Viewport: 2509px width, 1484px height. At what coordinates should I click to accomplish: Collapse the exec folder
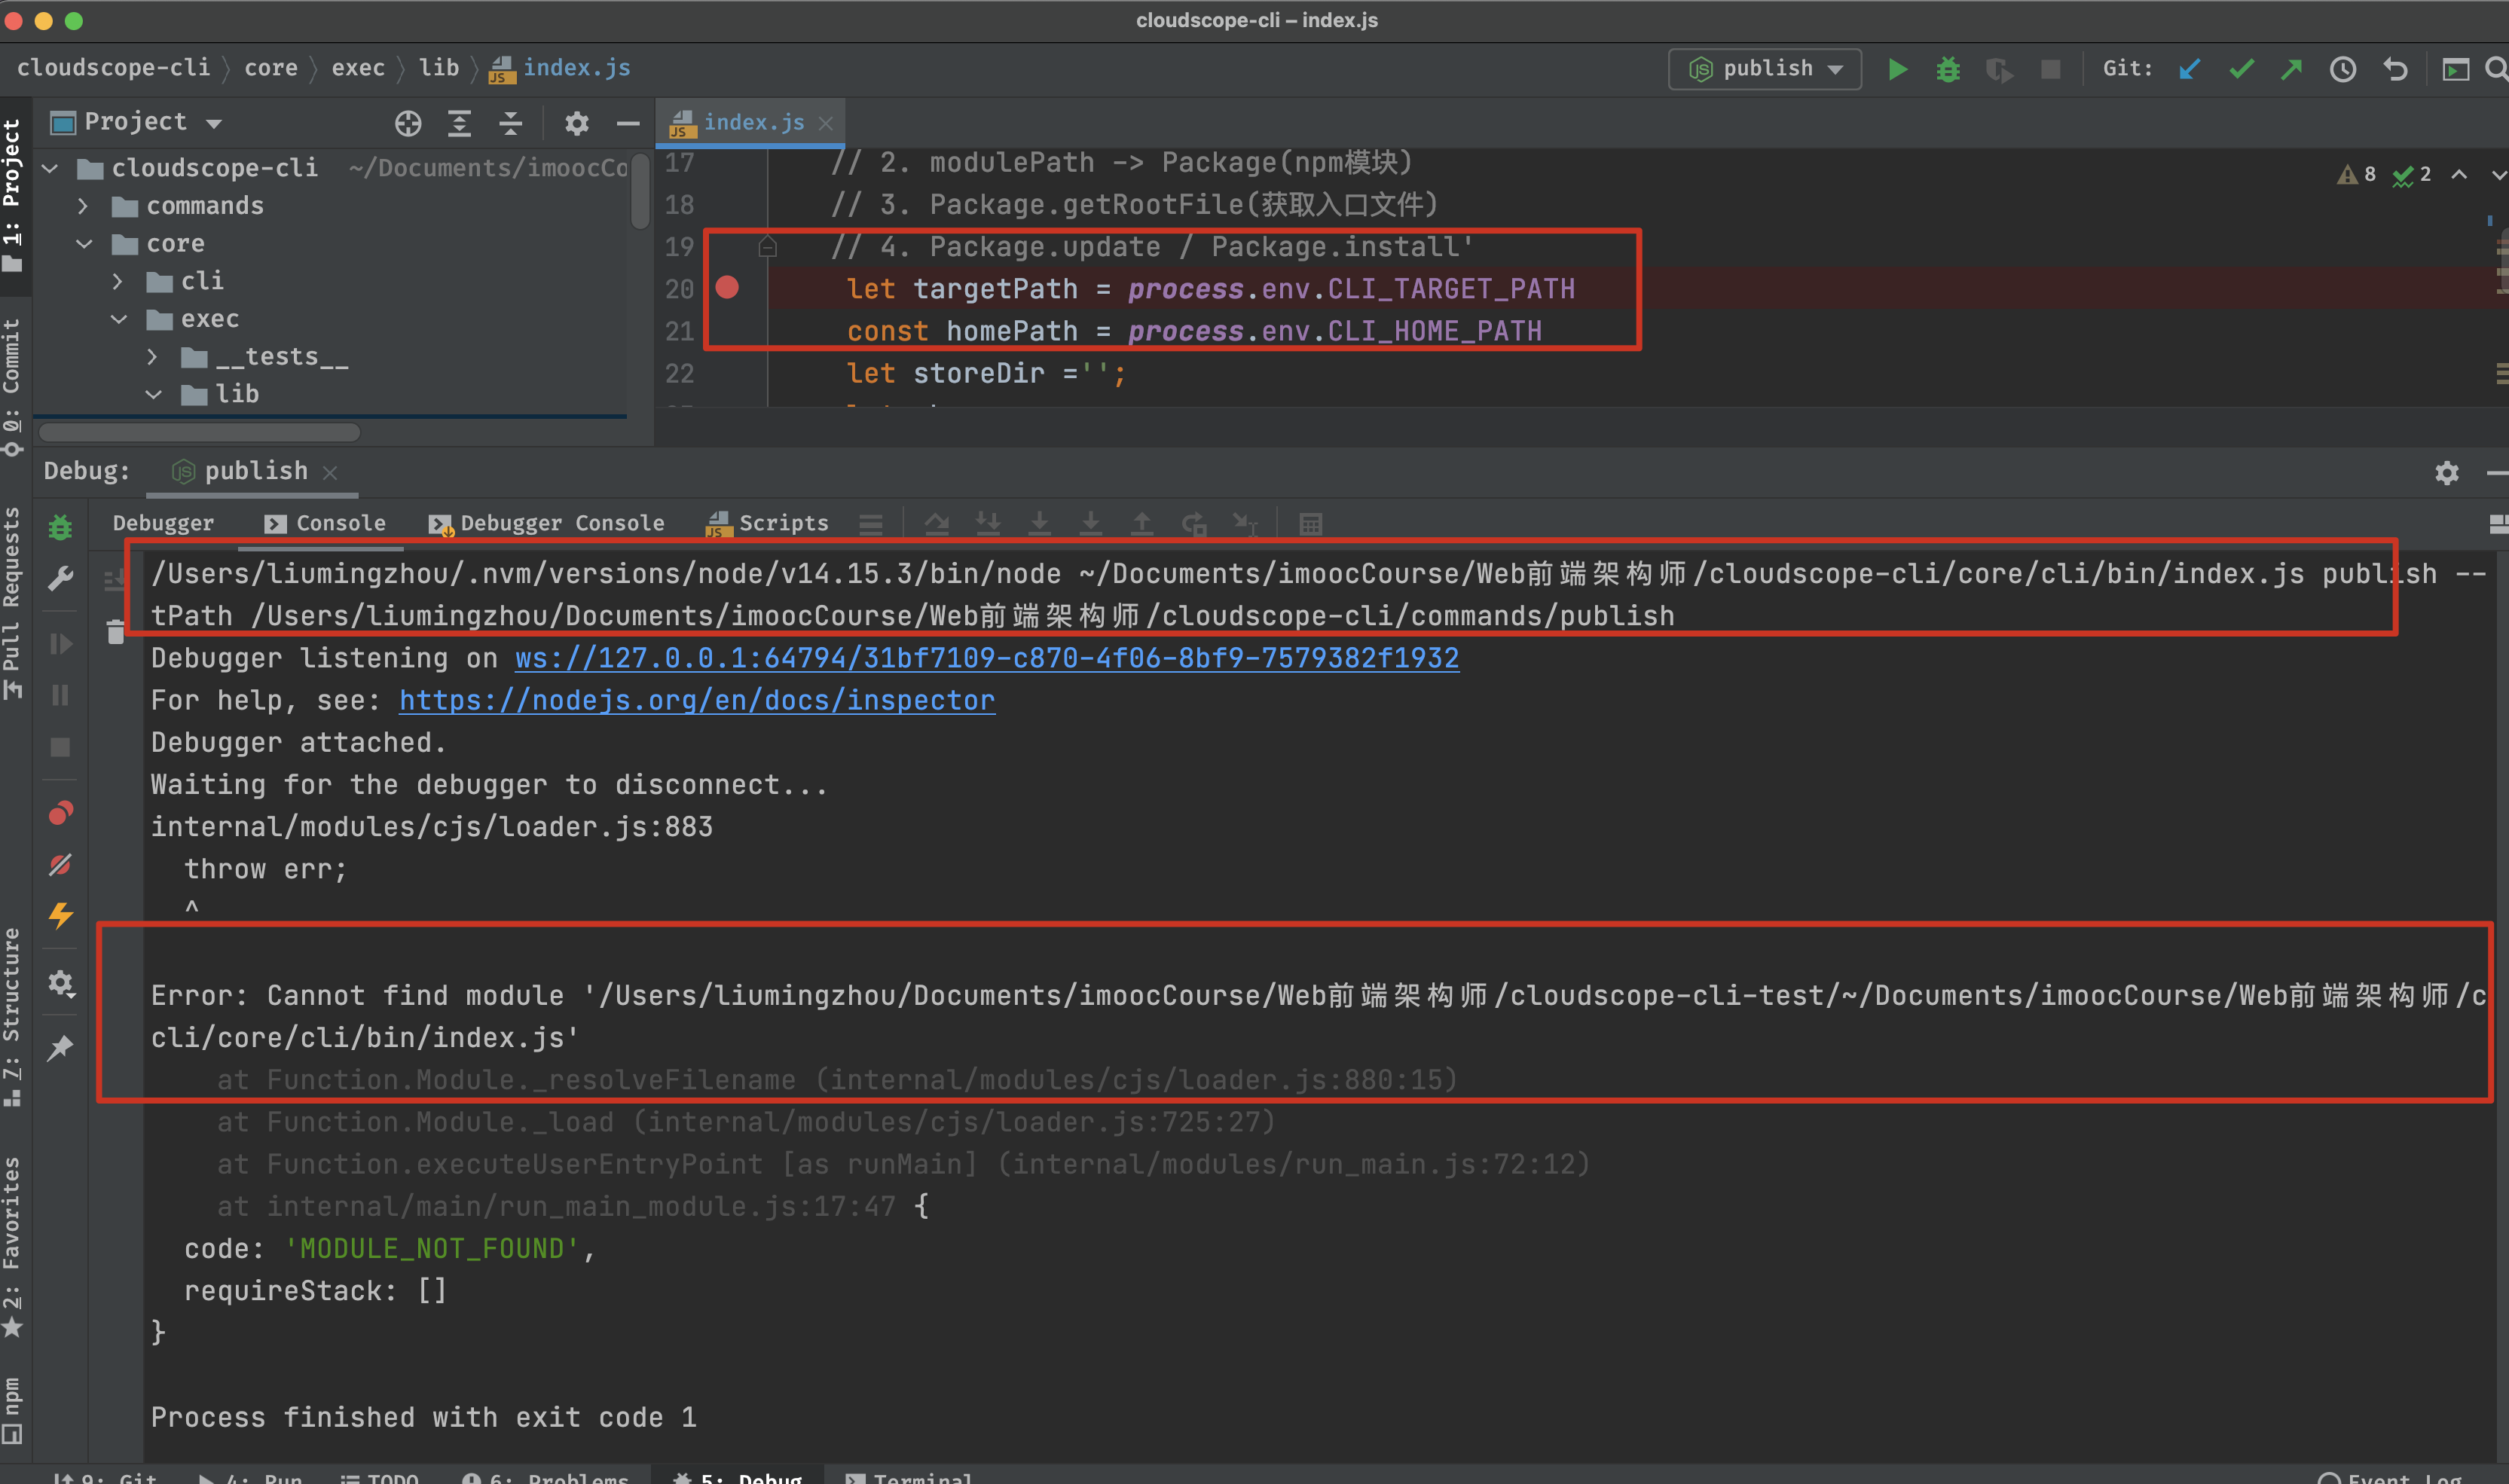coord(118,319)
